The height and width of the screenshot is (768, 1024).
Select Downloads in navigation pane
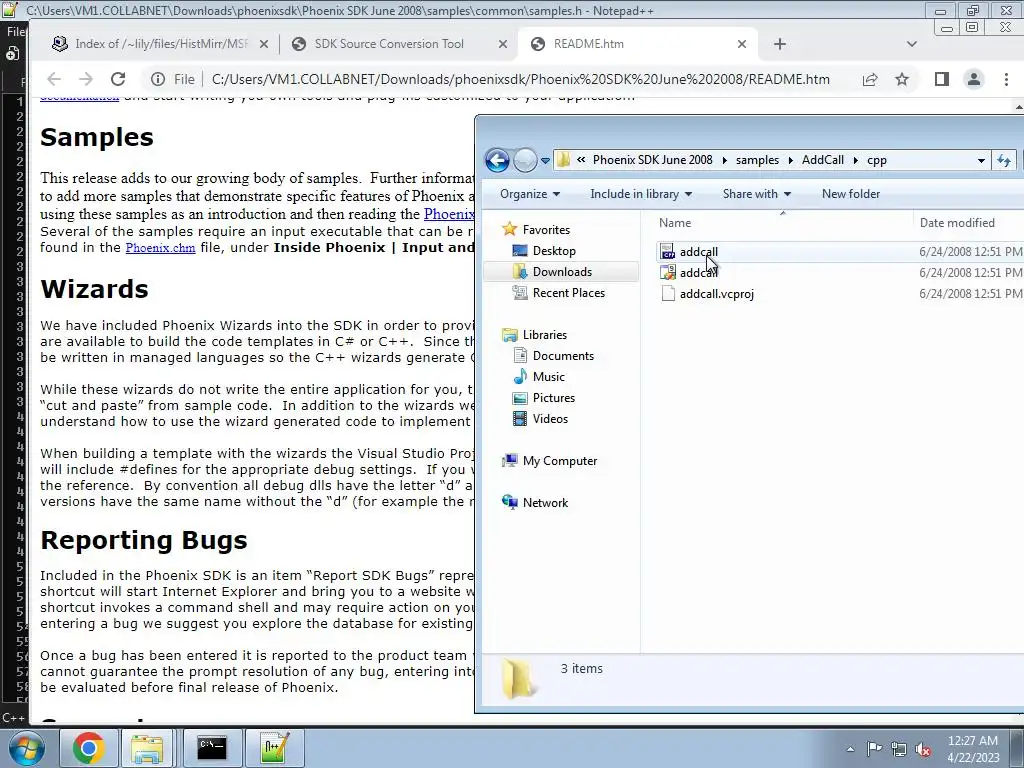[x=562, y=272]
